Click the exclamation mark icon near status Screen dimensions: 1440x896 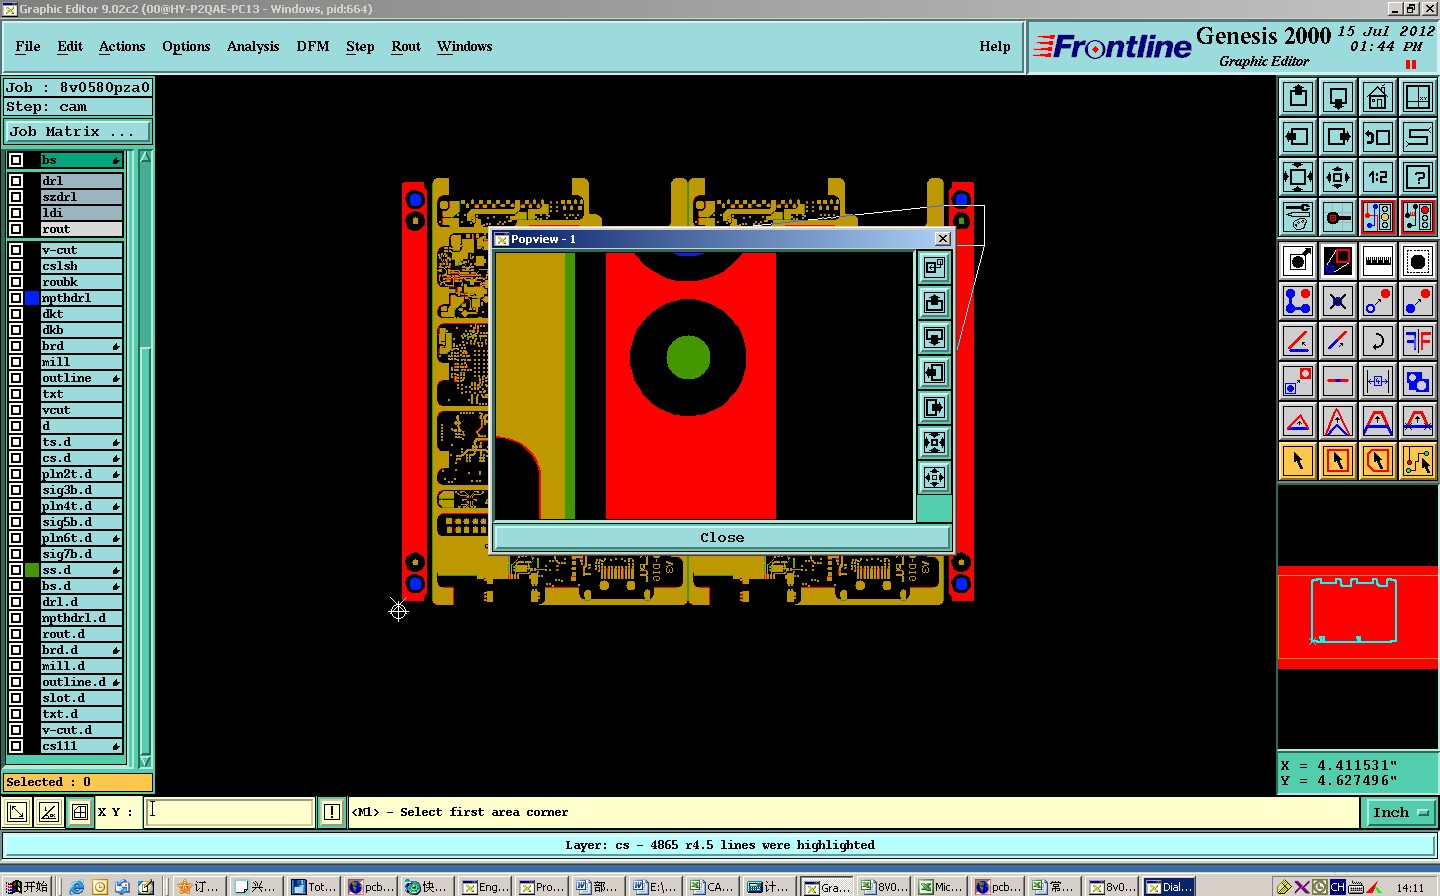click(332, 812)
